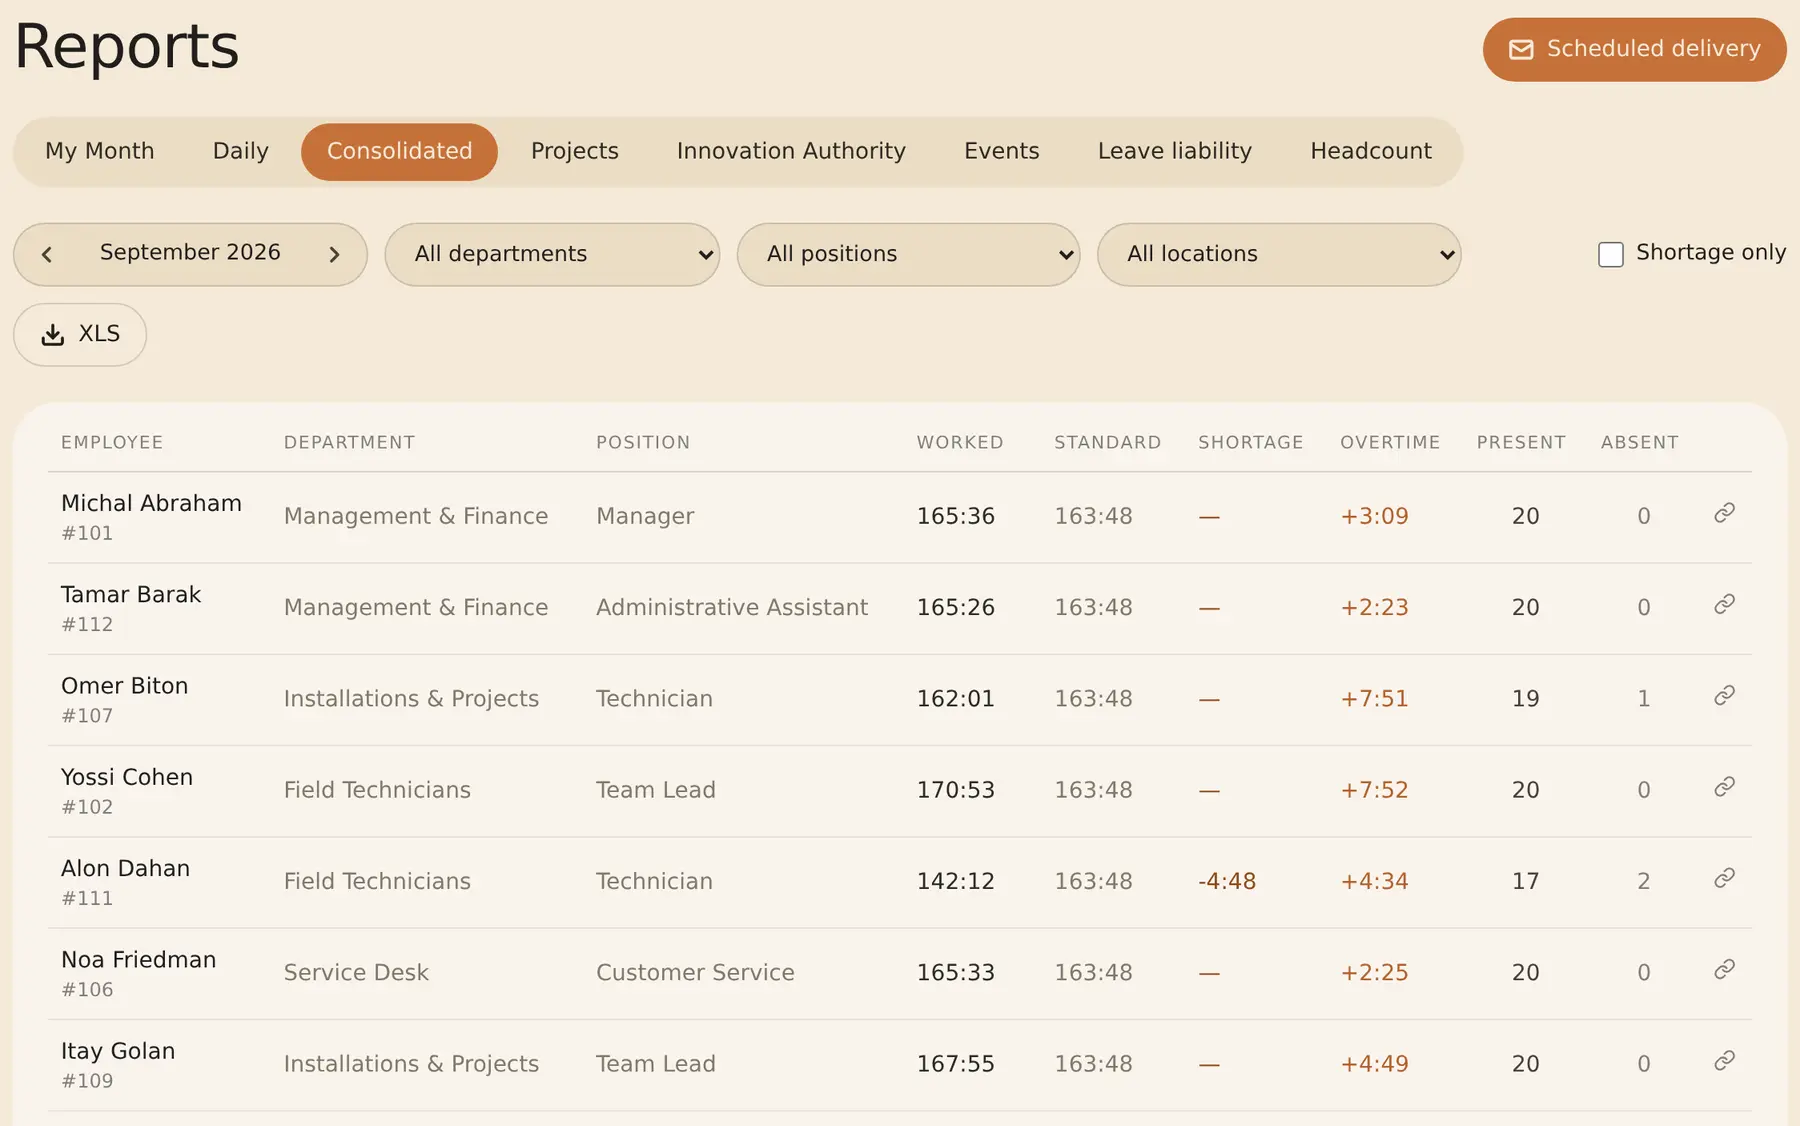Click the SHORTAGE column header
1800x1126 pixels.
pos(1251,442)
